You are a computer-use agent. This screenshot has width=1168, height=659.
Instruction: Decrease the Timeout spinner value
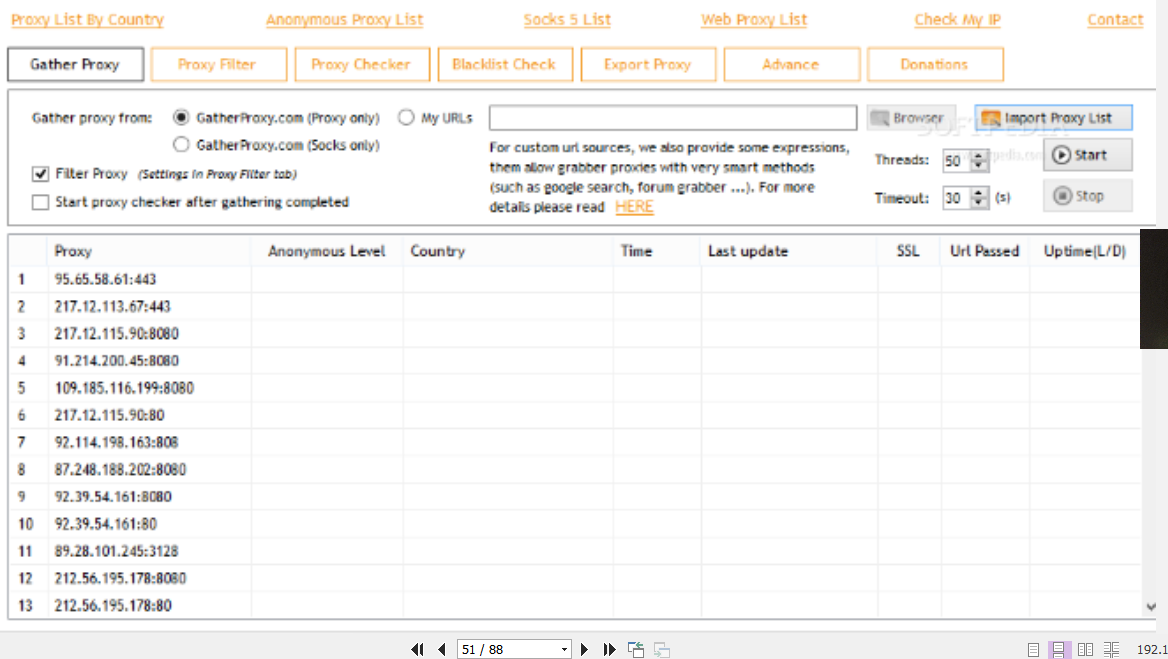[x=979, y=203]
